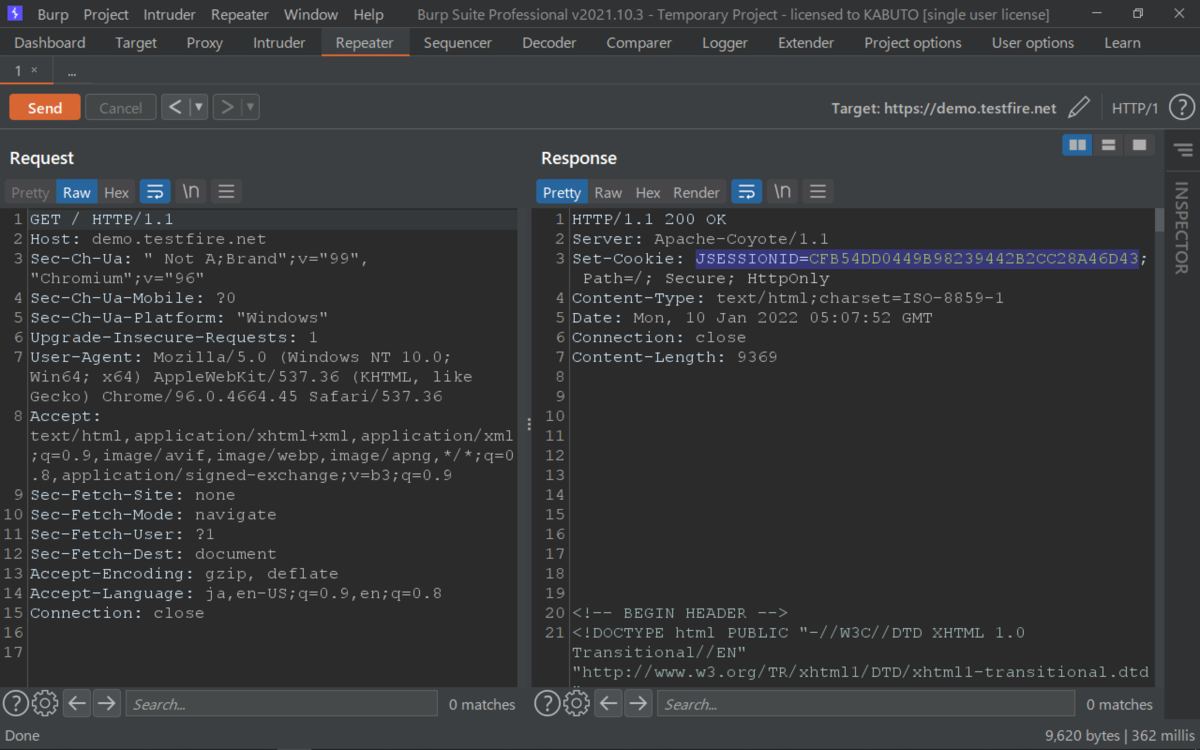The height and width of the screenshot is (750, 1200).
Task: Click HTTP/1 protocol selector
Action: point(1135,108)
